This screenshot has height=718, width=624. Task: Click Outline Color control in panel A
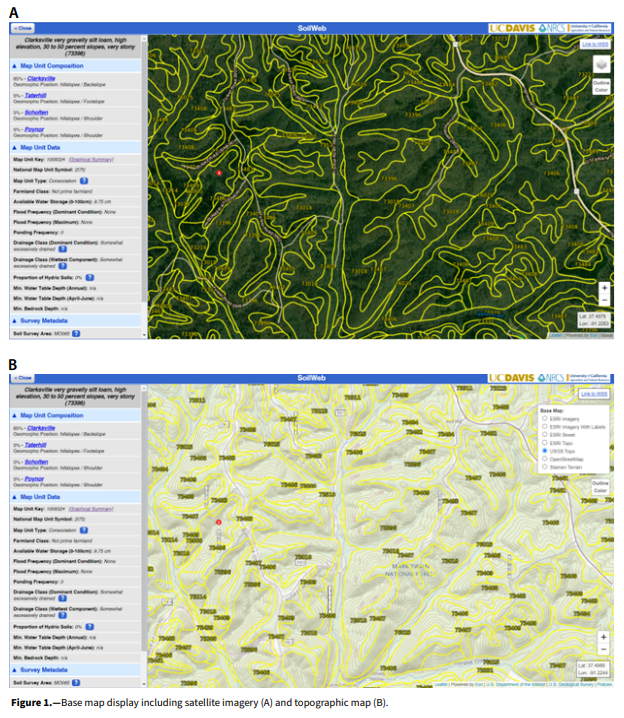[x=601, y=87]
